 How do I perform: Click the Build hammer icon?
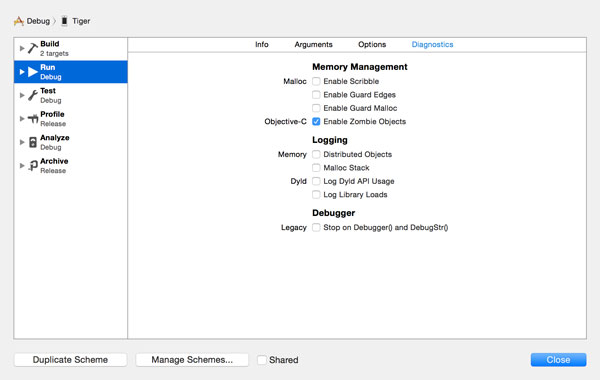pos(33,48)
